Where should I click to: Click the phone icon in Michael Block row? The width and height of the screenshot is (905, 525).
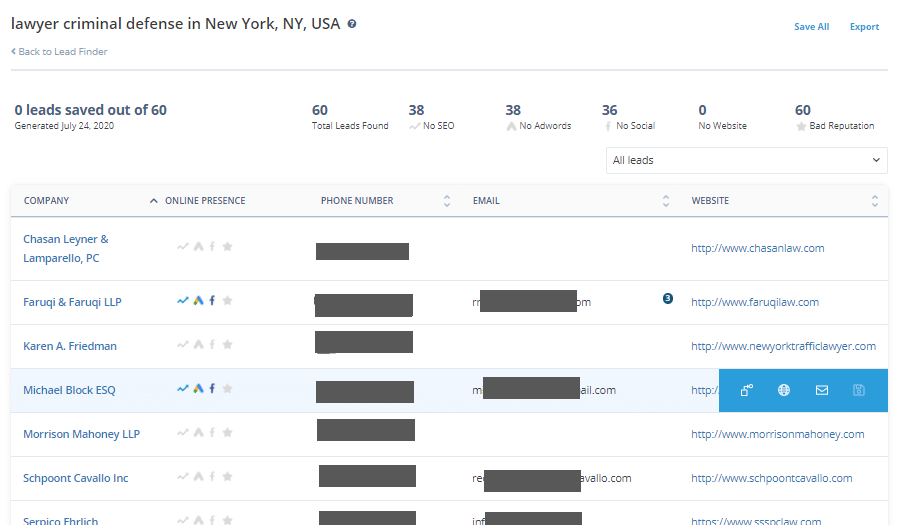pos(746,390)
